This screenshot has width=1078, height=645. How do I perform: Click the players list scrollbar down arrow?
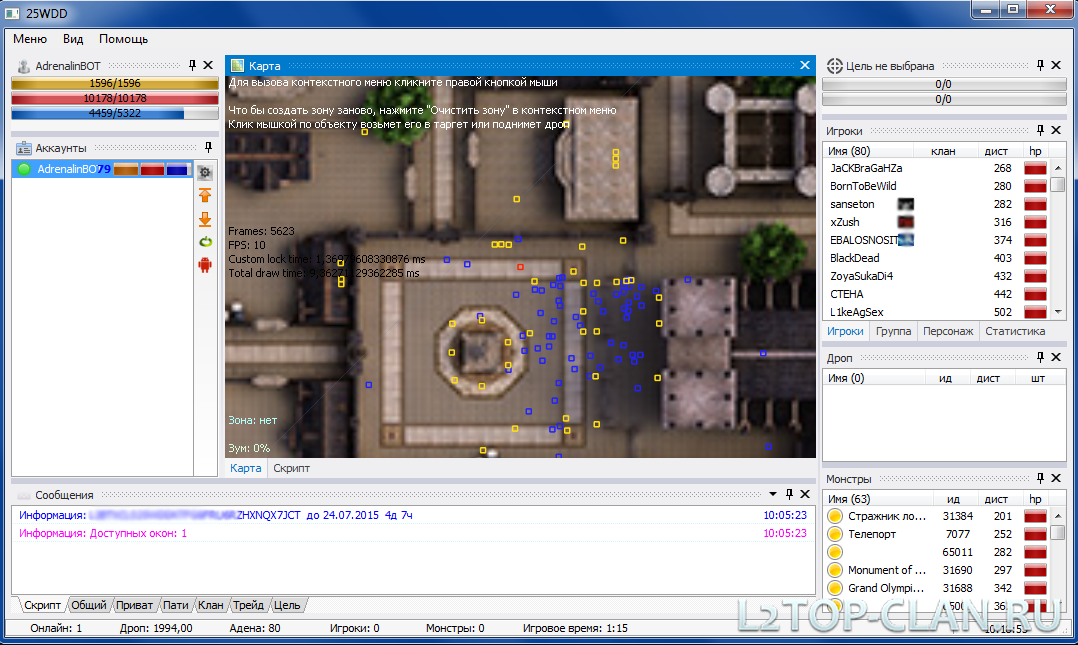1058,311
